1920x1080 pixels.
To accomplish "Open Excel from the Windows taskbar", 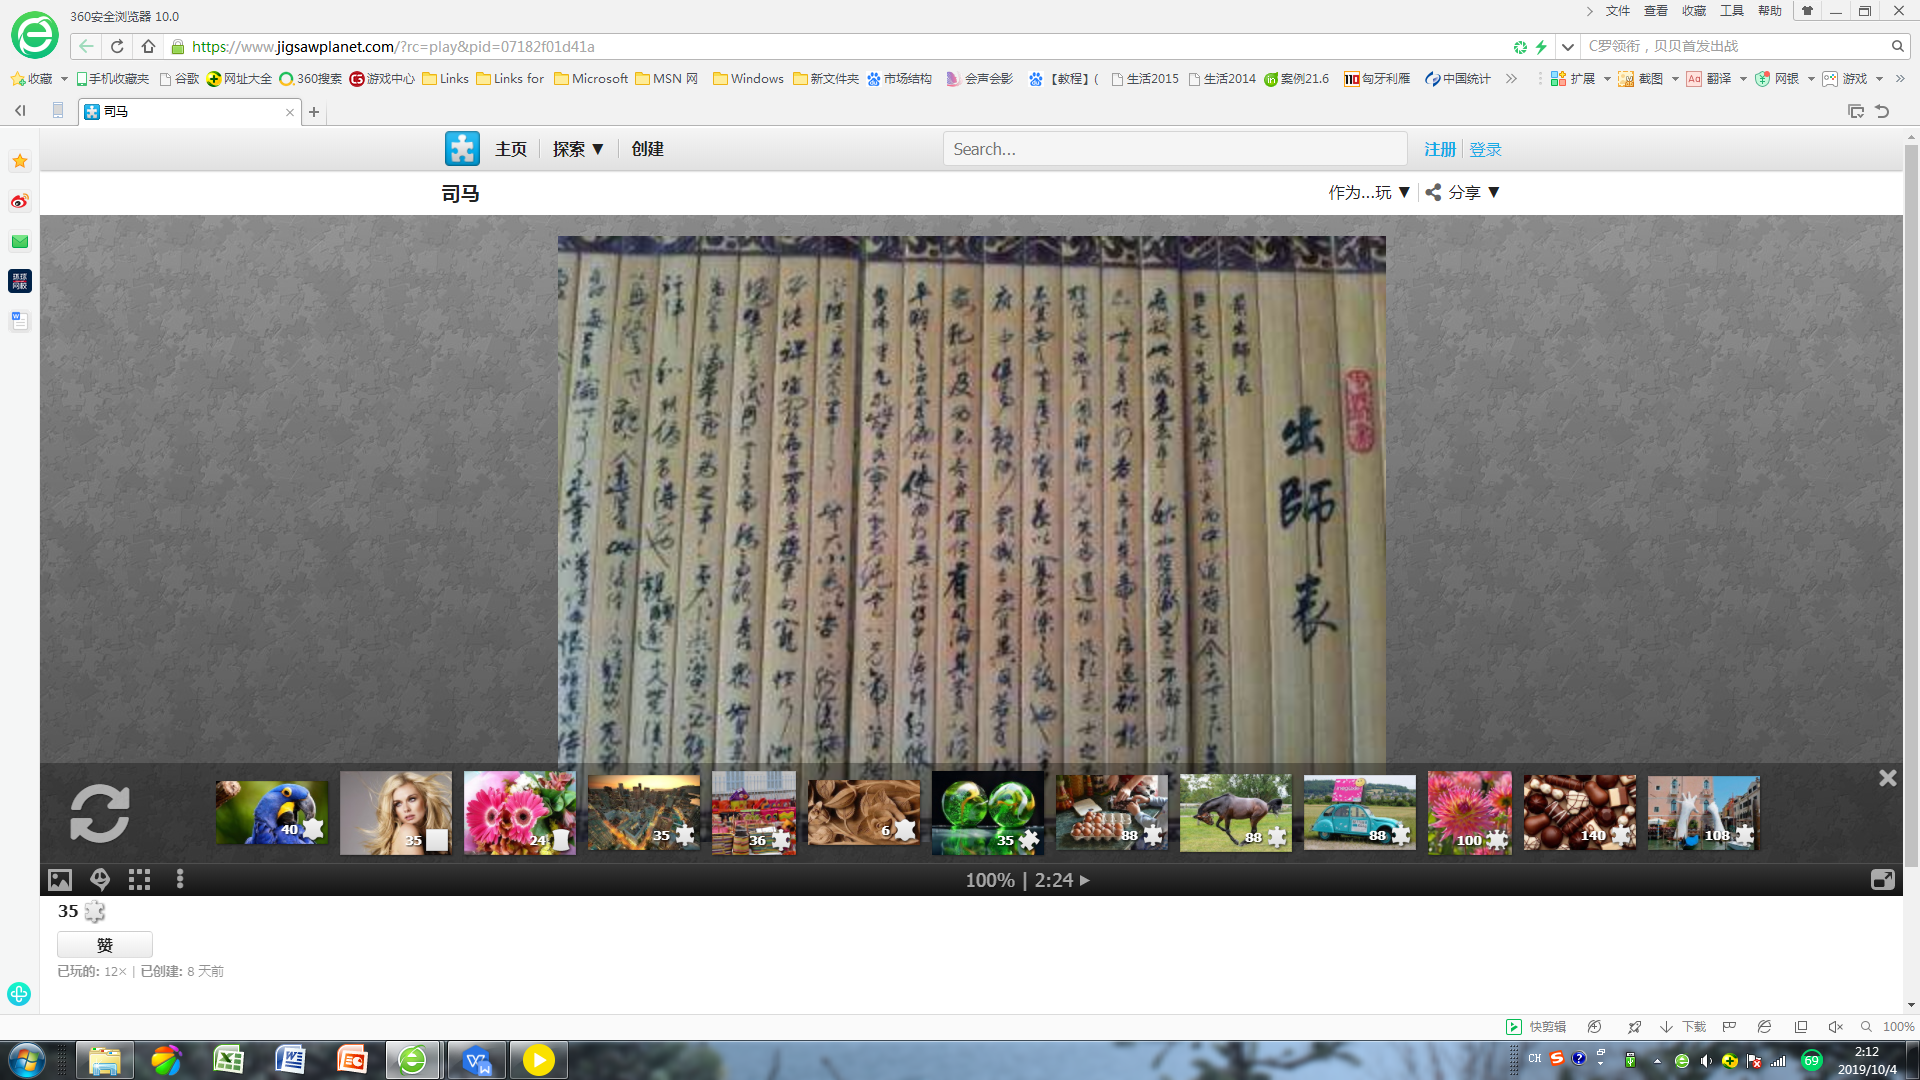I will (x=229, y=1059).
